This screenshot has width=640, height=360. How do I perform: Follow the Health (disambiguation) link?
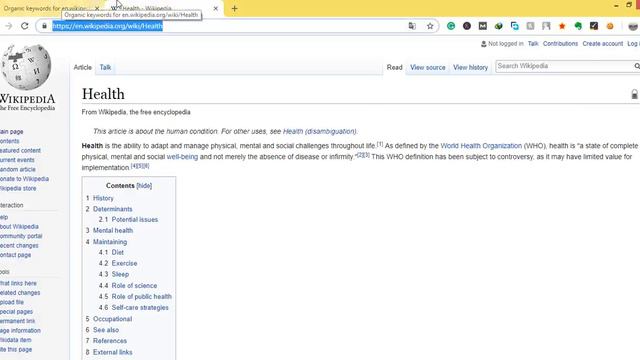pos(320,131)
